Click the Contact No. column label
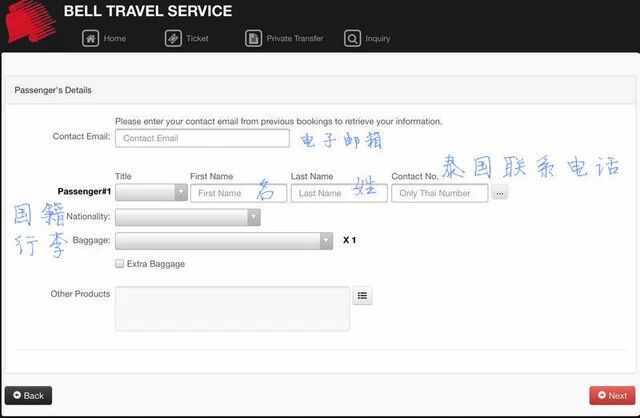 (415, 176)
